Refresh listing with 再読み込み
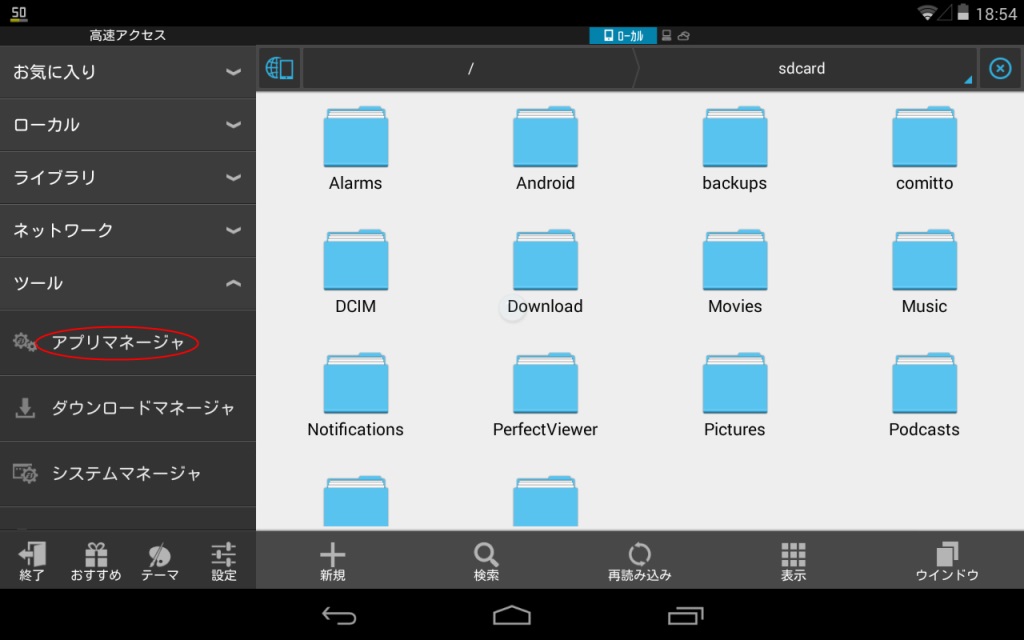Image resolution: width=1024 pixels, height=640 pixels. coord(639,561)
